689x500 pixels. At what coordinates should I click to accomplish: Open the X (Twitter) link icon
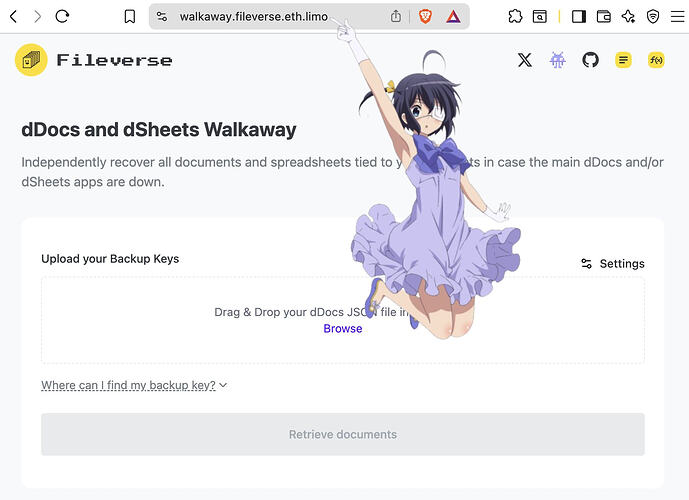tap(525, 60)
